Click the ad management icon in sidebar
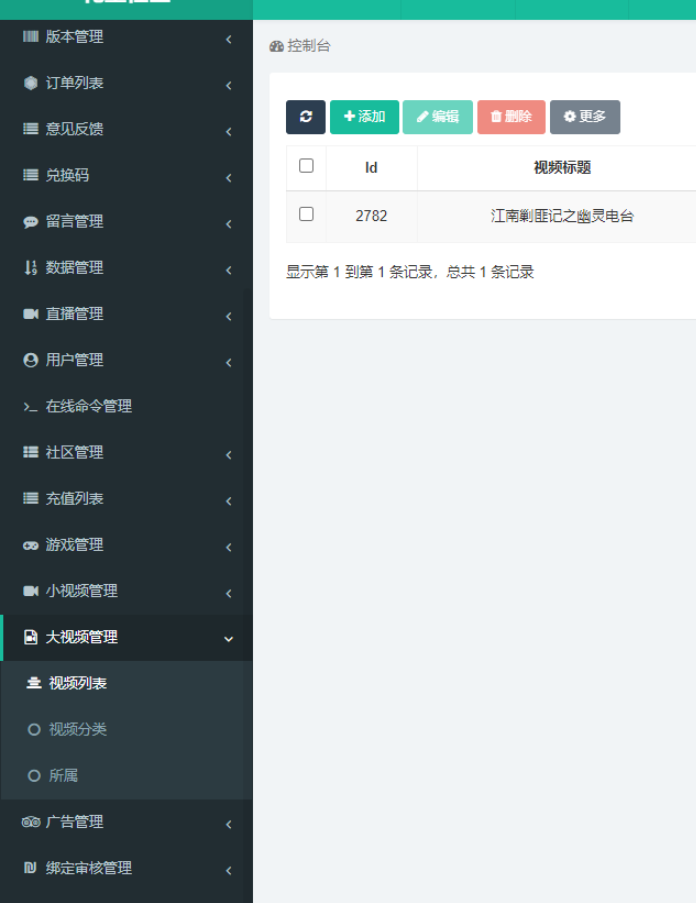Viewport: 696px width, 903px height. [x=30, y=822]
